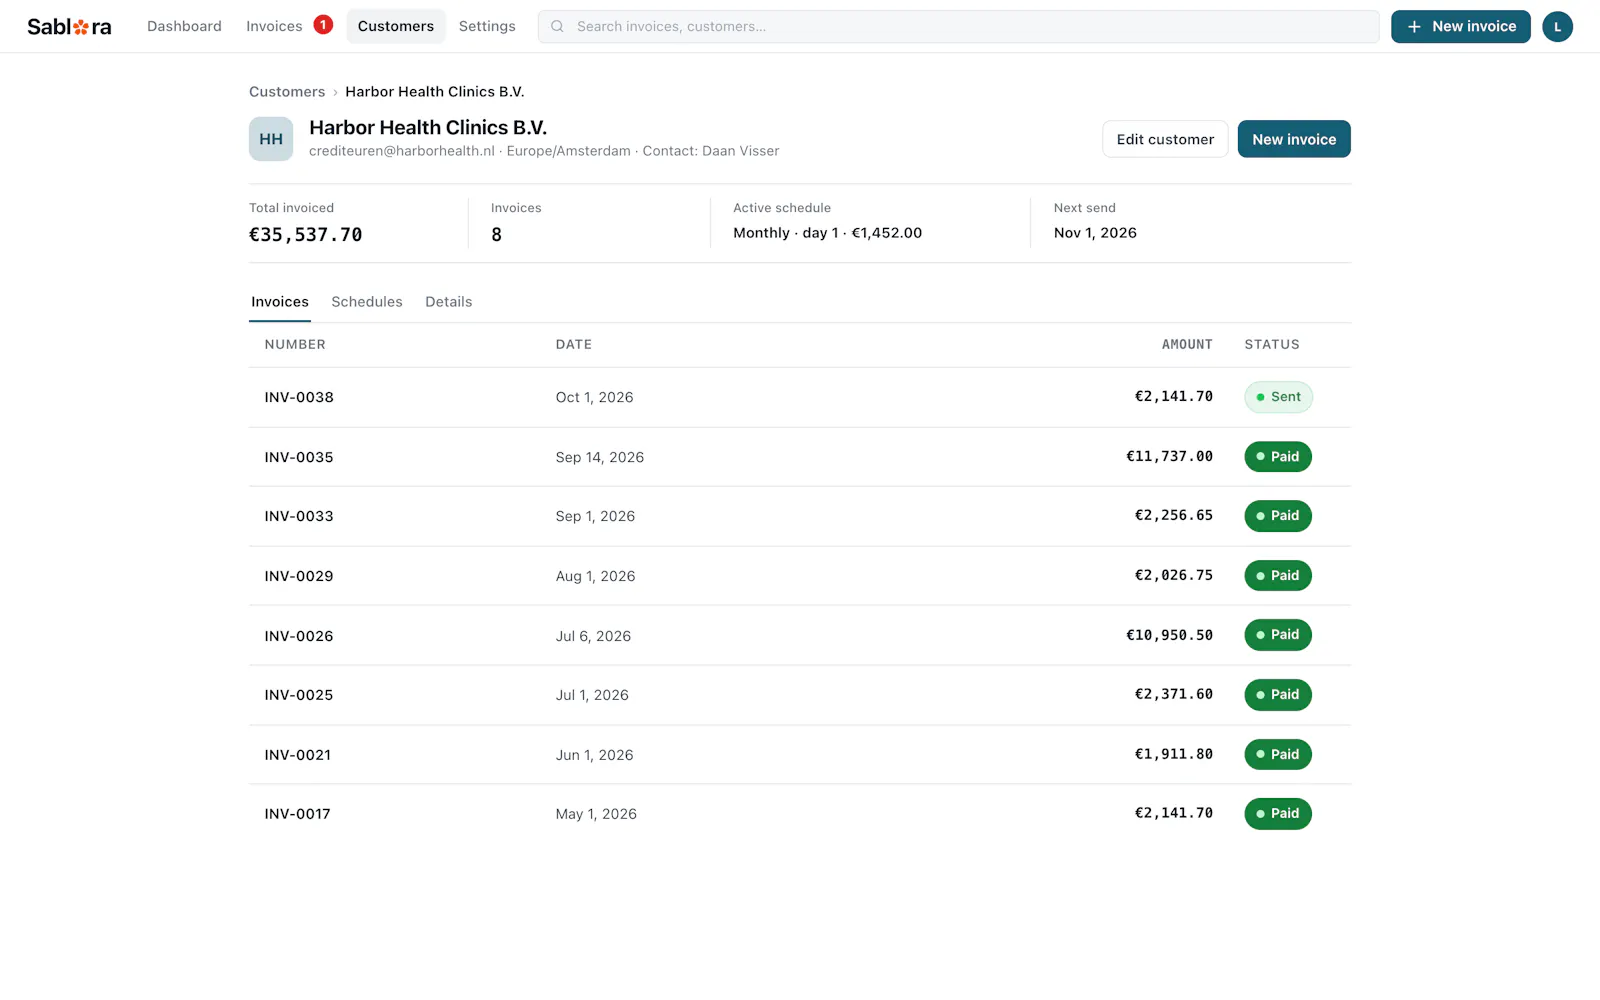The image size is (1600, 1000).
Task: Click New invoice beside Edit customer
Action: pyautogui.click(x=1294, y=139)
